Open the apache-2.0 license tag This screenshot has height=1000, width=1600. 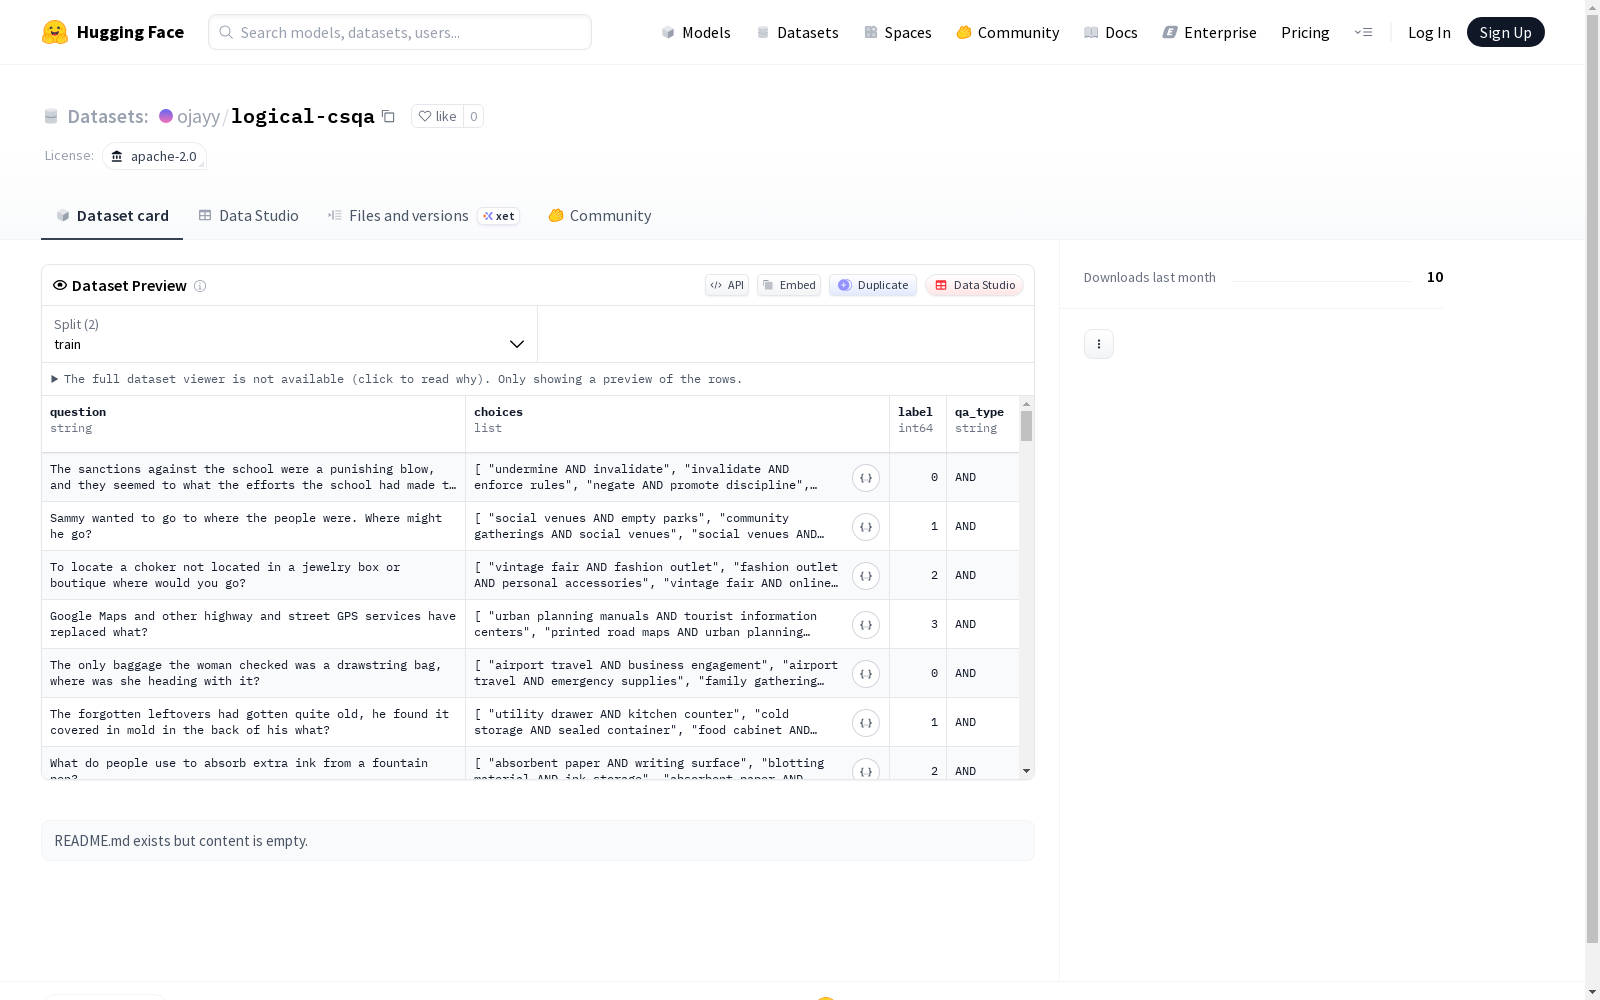coord(154,156)
